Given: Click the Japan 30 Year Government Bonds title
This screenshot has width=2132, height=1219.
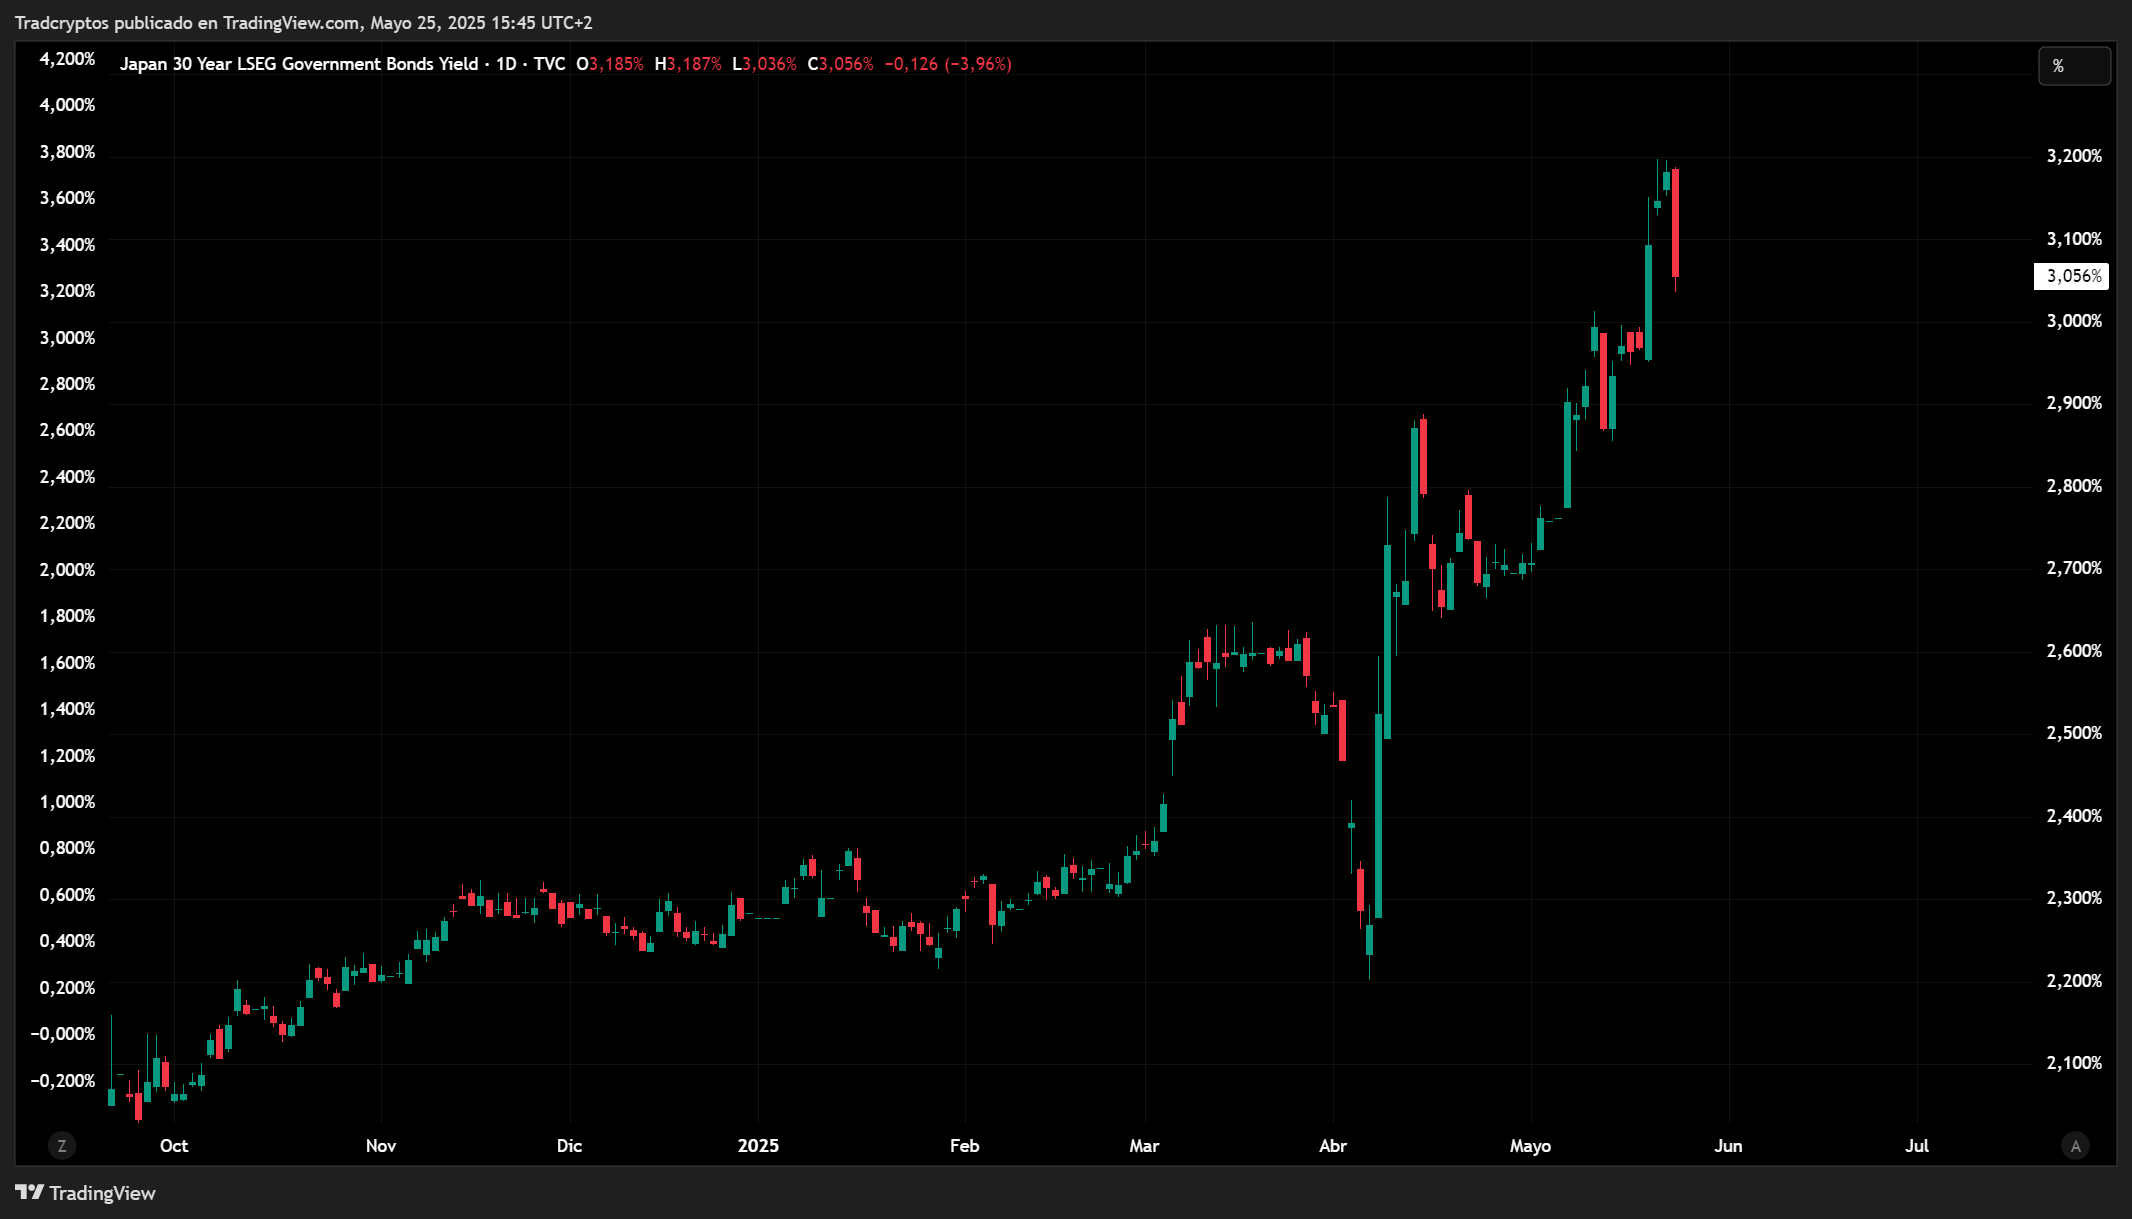Looking at the screenshot, I should click(299, 64).
